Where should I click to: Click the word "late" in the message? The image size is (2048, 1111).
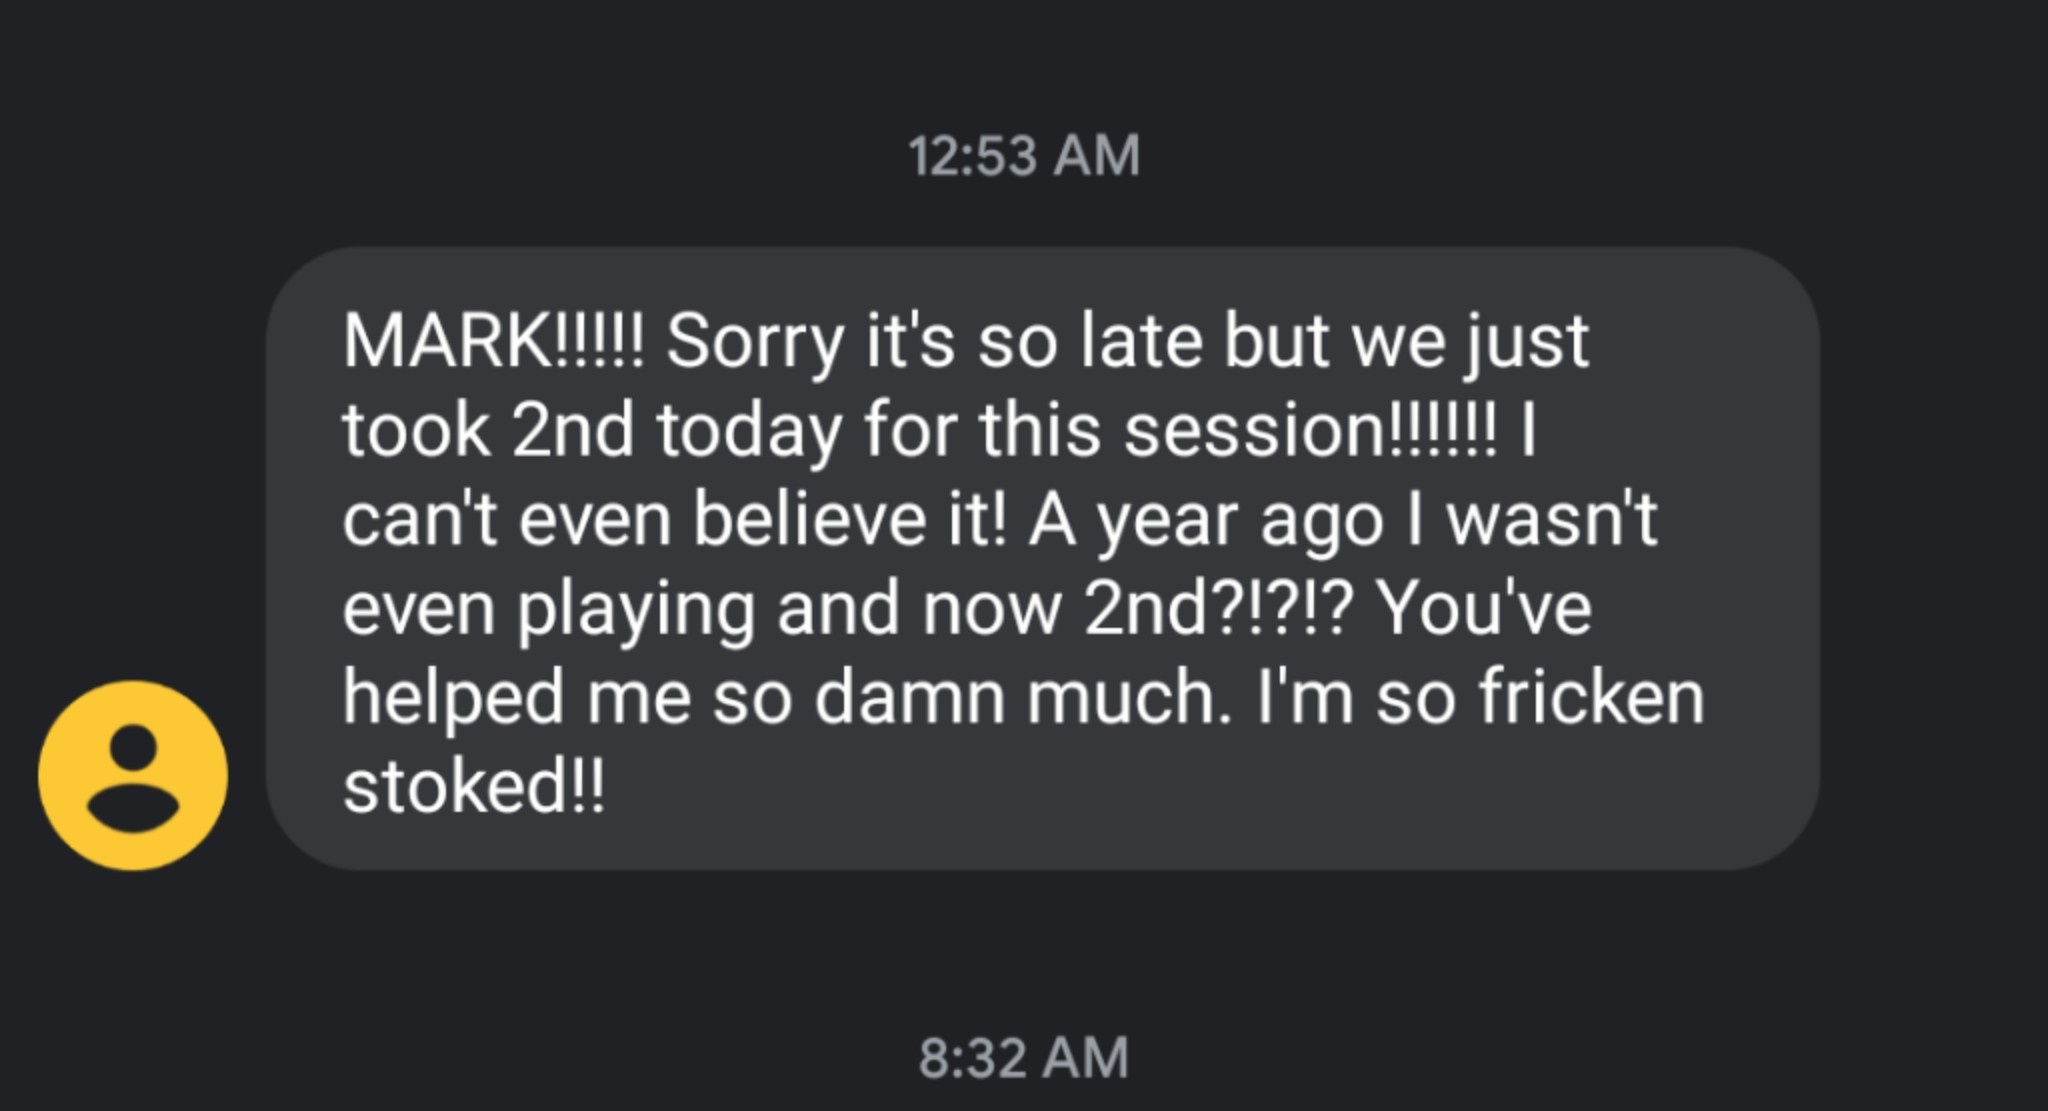coord(1140,342)
